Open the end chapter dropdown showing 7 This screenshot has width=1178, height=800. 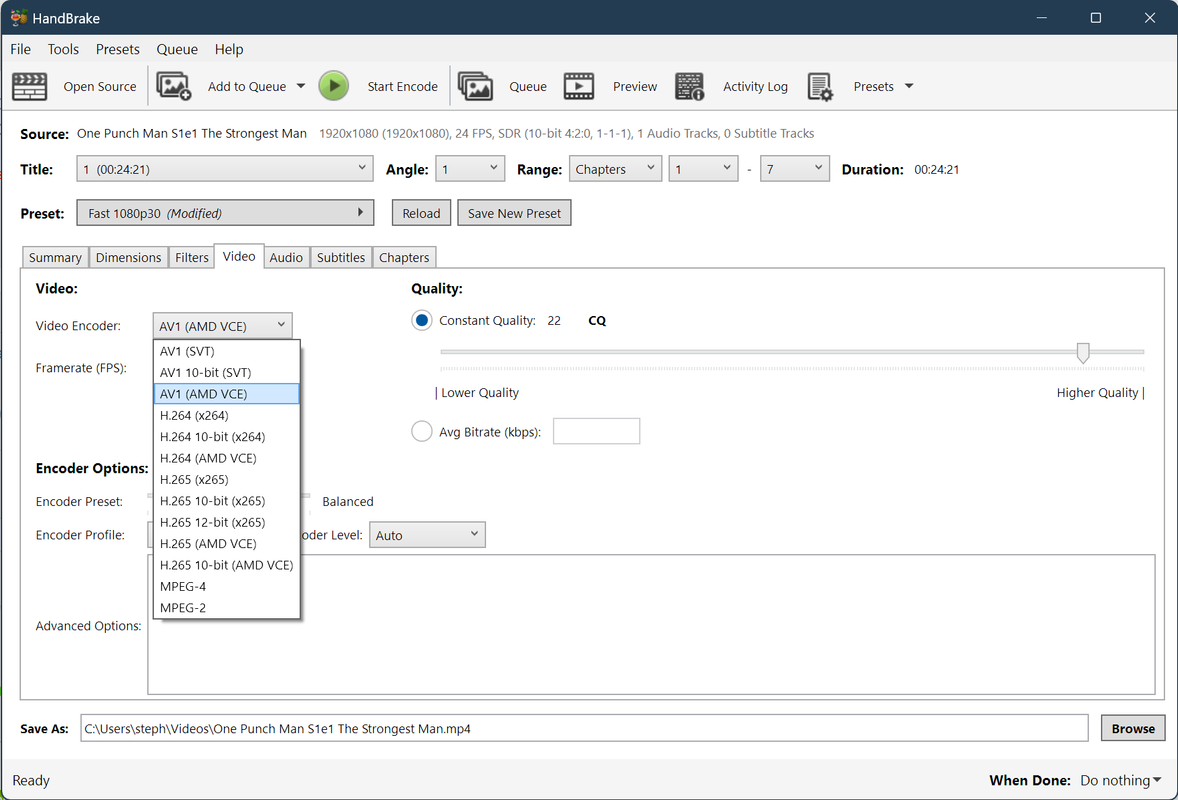tap(795, 169)
